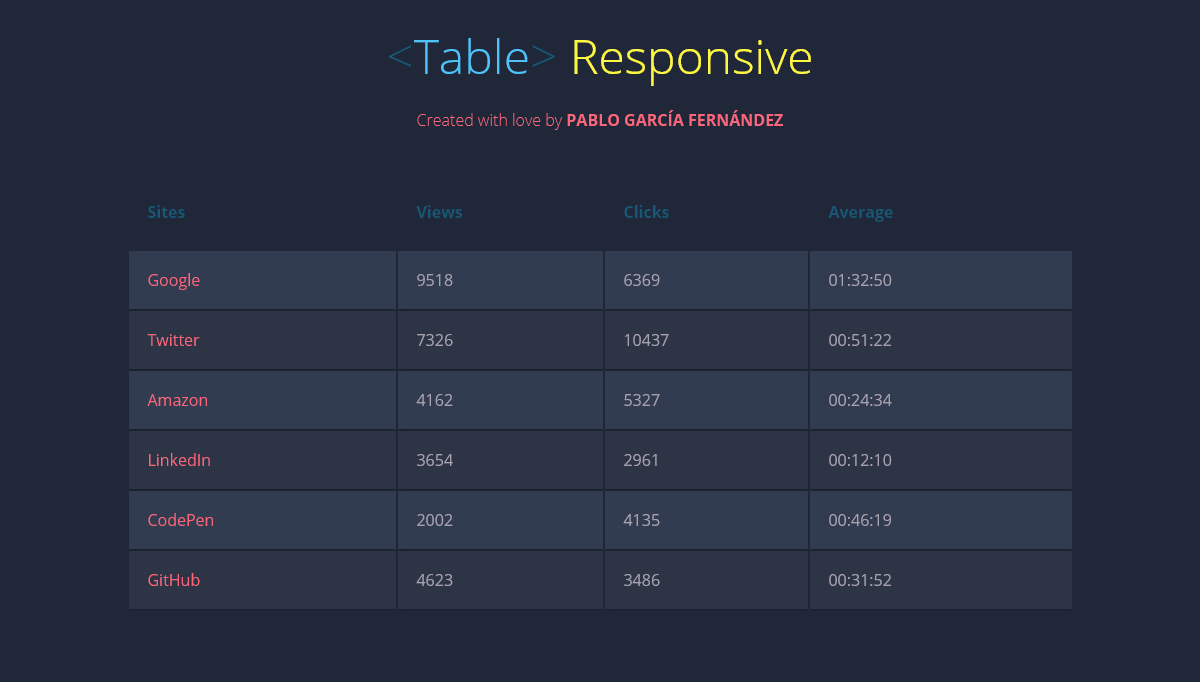Viewport: 1200px width, 682px height.
Task: Select the LinkedIn site cell
Action: [263, 460]
